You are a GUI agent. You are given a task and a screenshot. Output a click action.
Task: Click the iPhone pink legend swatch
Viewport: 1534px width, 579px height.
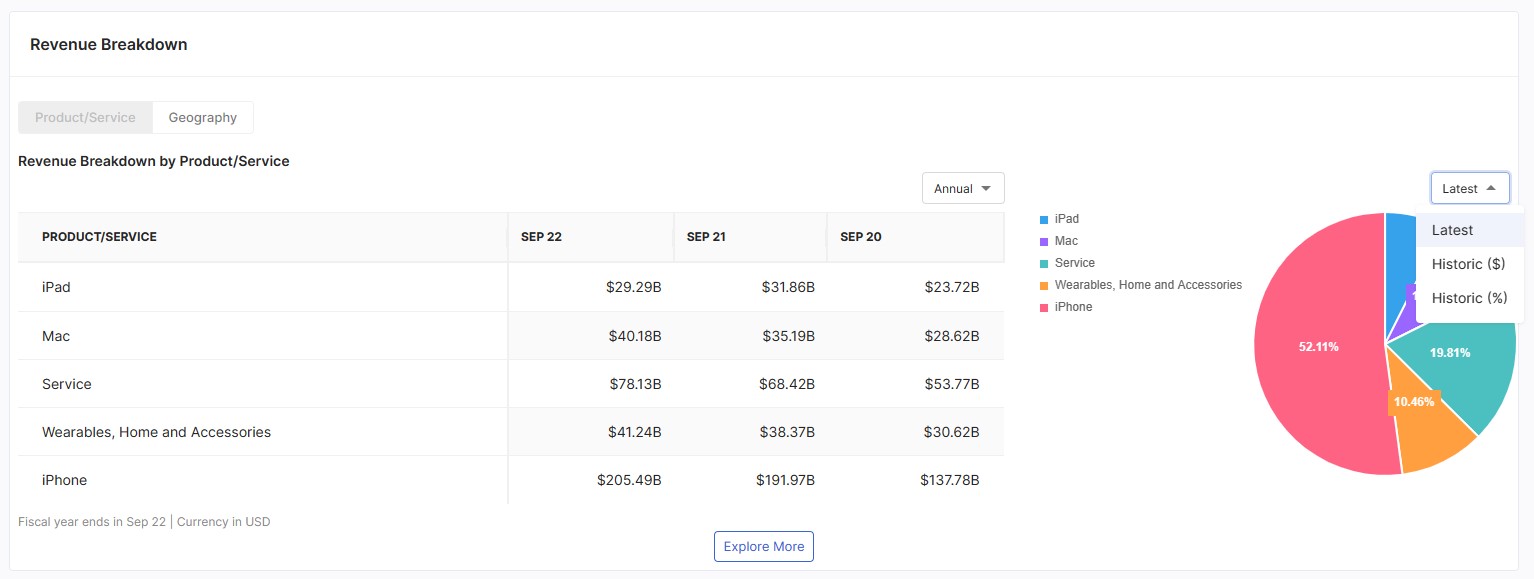tap(1044, 307)
